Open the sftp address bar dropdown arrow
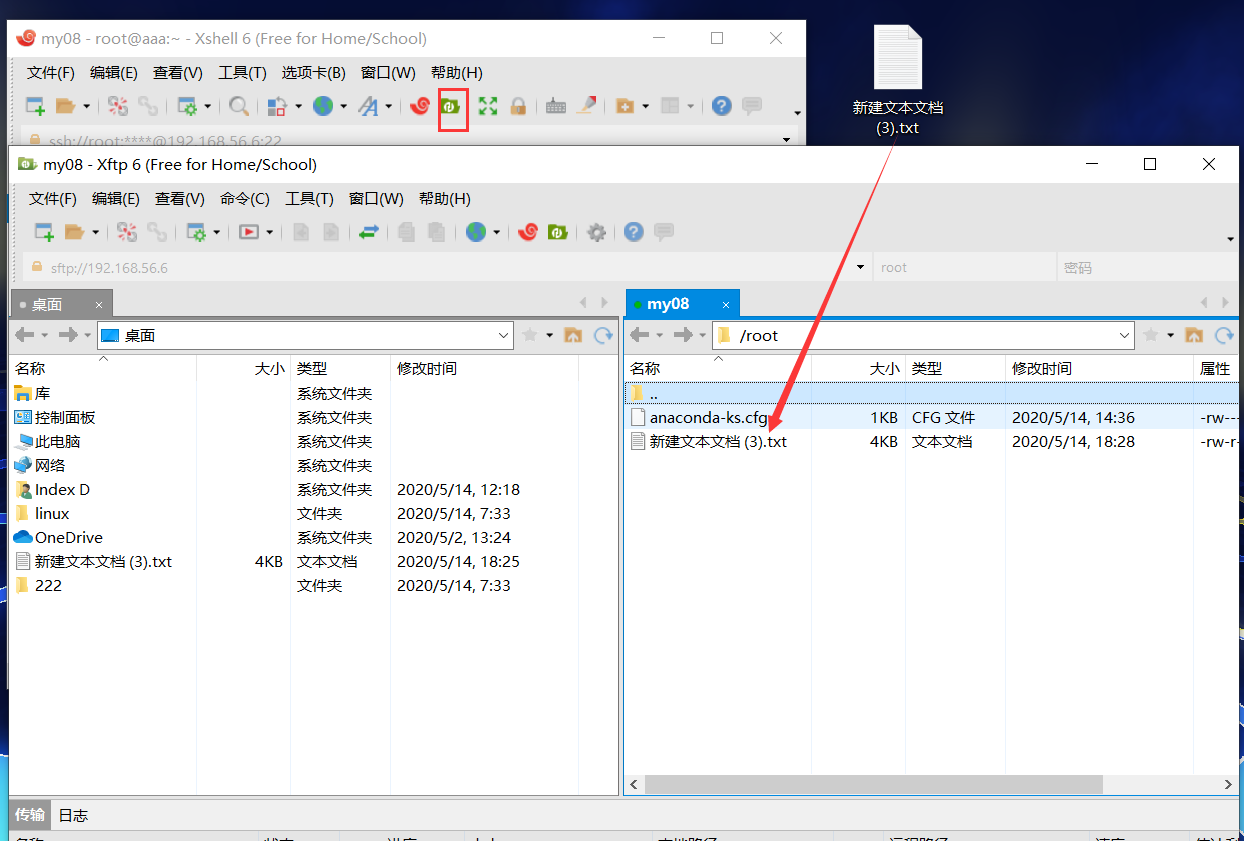The image size is (1244, 841). pos(862,268)
